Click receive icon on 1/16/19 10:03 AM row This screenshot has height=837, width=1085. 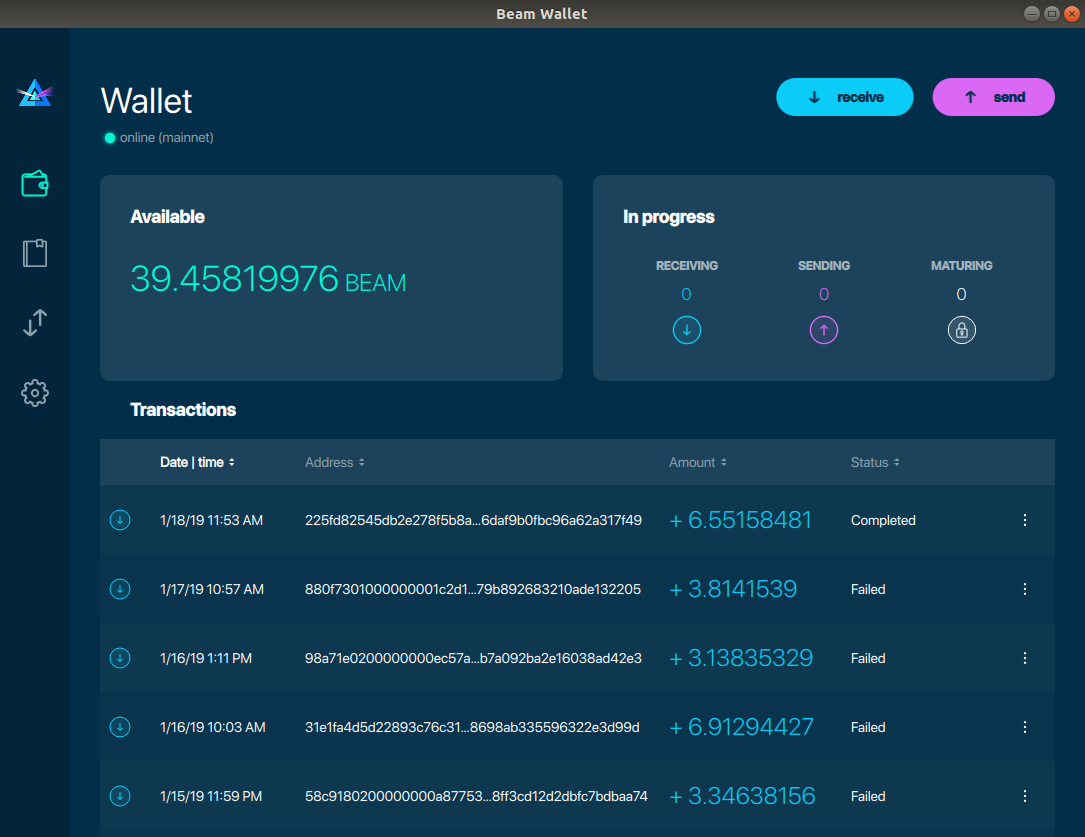pos(120,727)
